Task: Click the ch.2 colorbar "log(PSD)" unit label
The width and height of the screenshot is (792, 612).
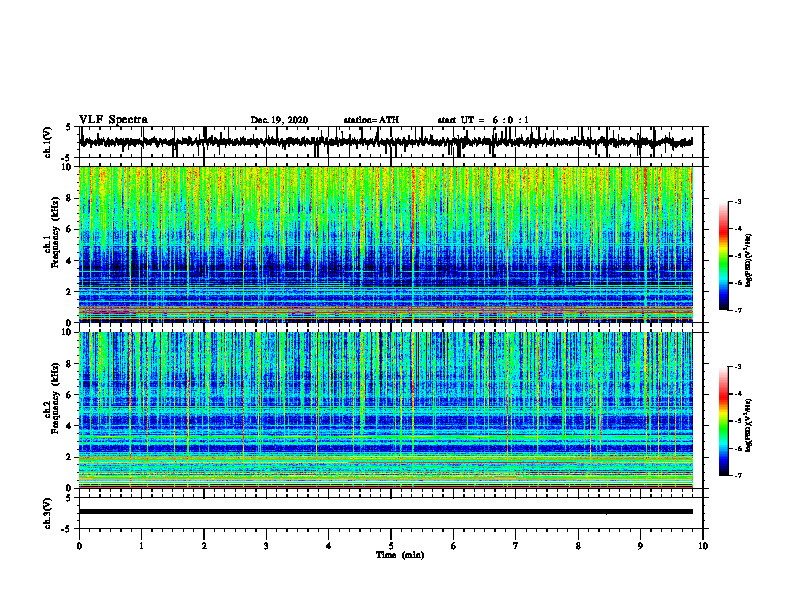Action: 749,424
